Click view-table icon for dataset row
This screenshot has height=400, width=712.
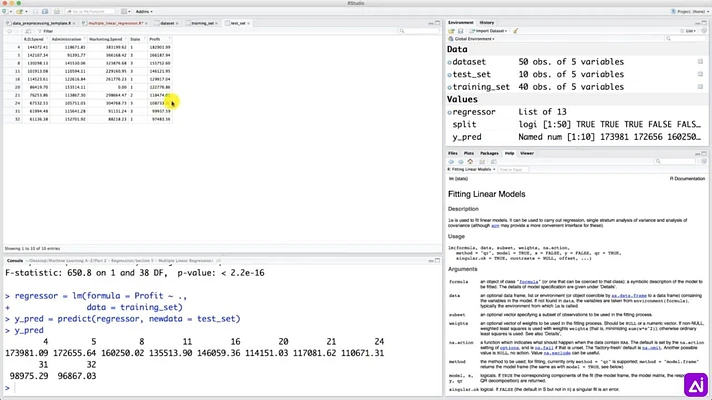click(x=700, y=62)
